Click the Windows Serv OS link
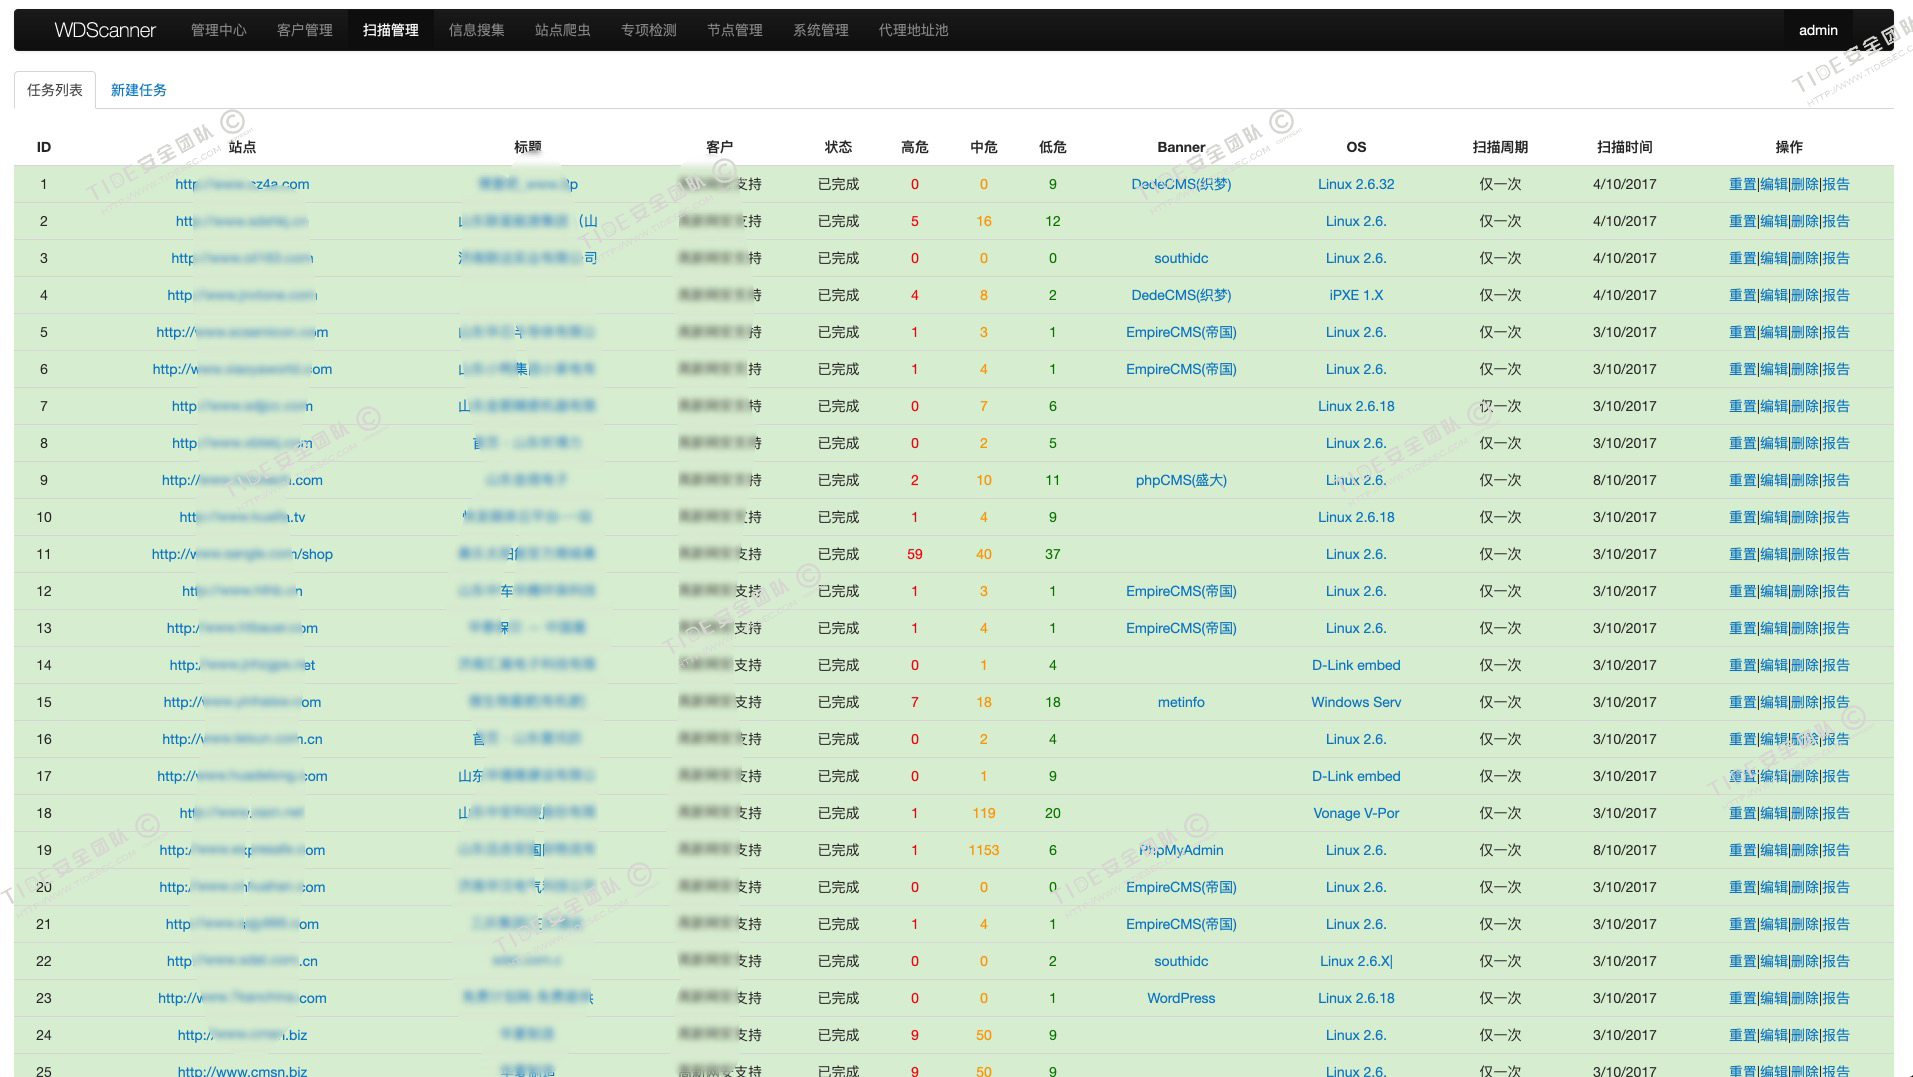1913x1077 pixels. coord(1355,702)
